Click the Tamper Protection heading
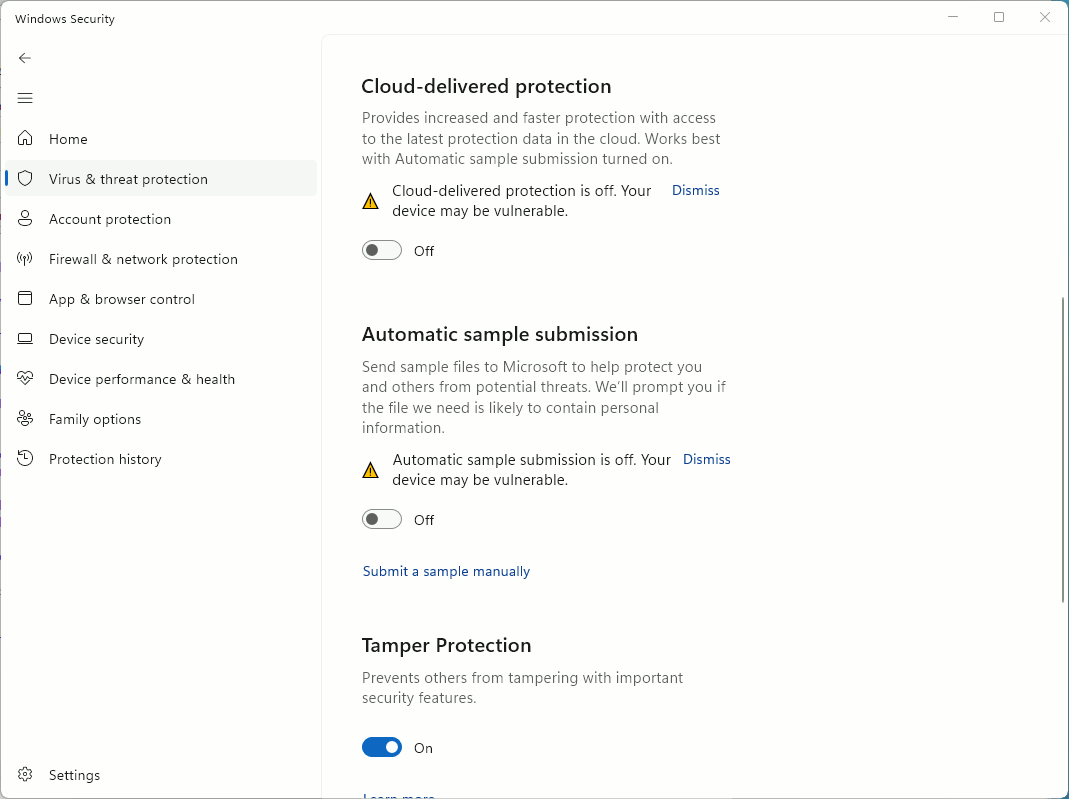 point(447,645)
